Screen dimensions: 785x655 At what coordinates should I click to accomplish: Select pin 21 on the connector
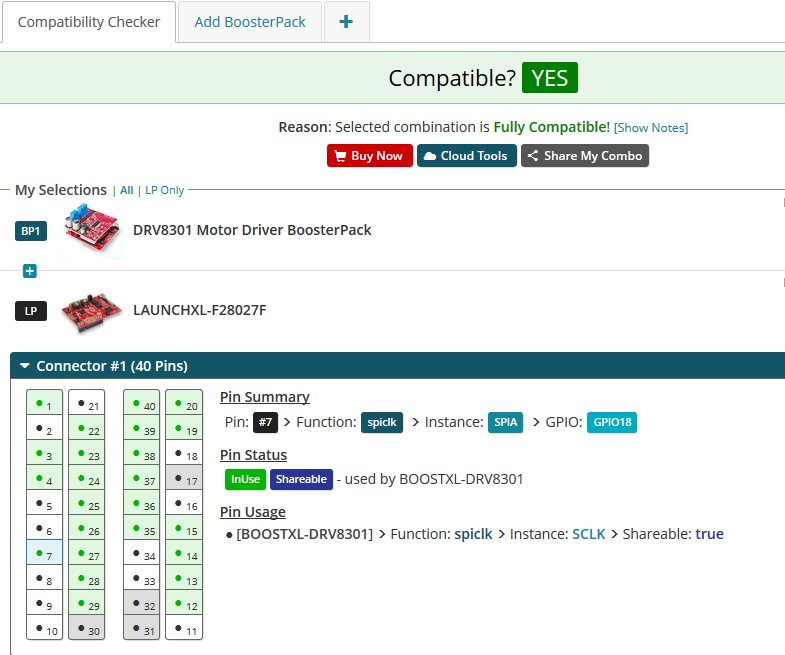click(87, 403)
